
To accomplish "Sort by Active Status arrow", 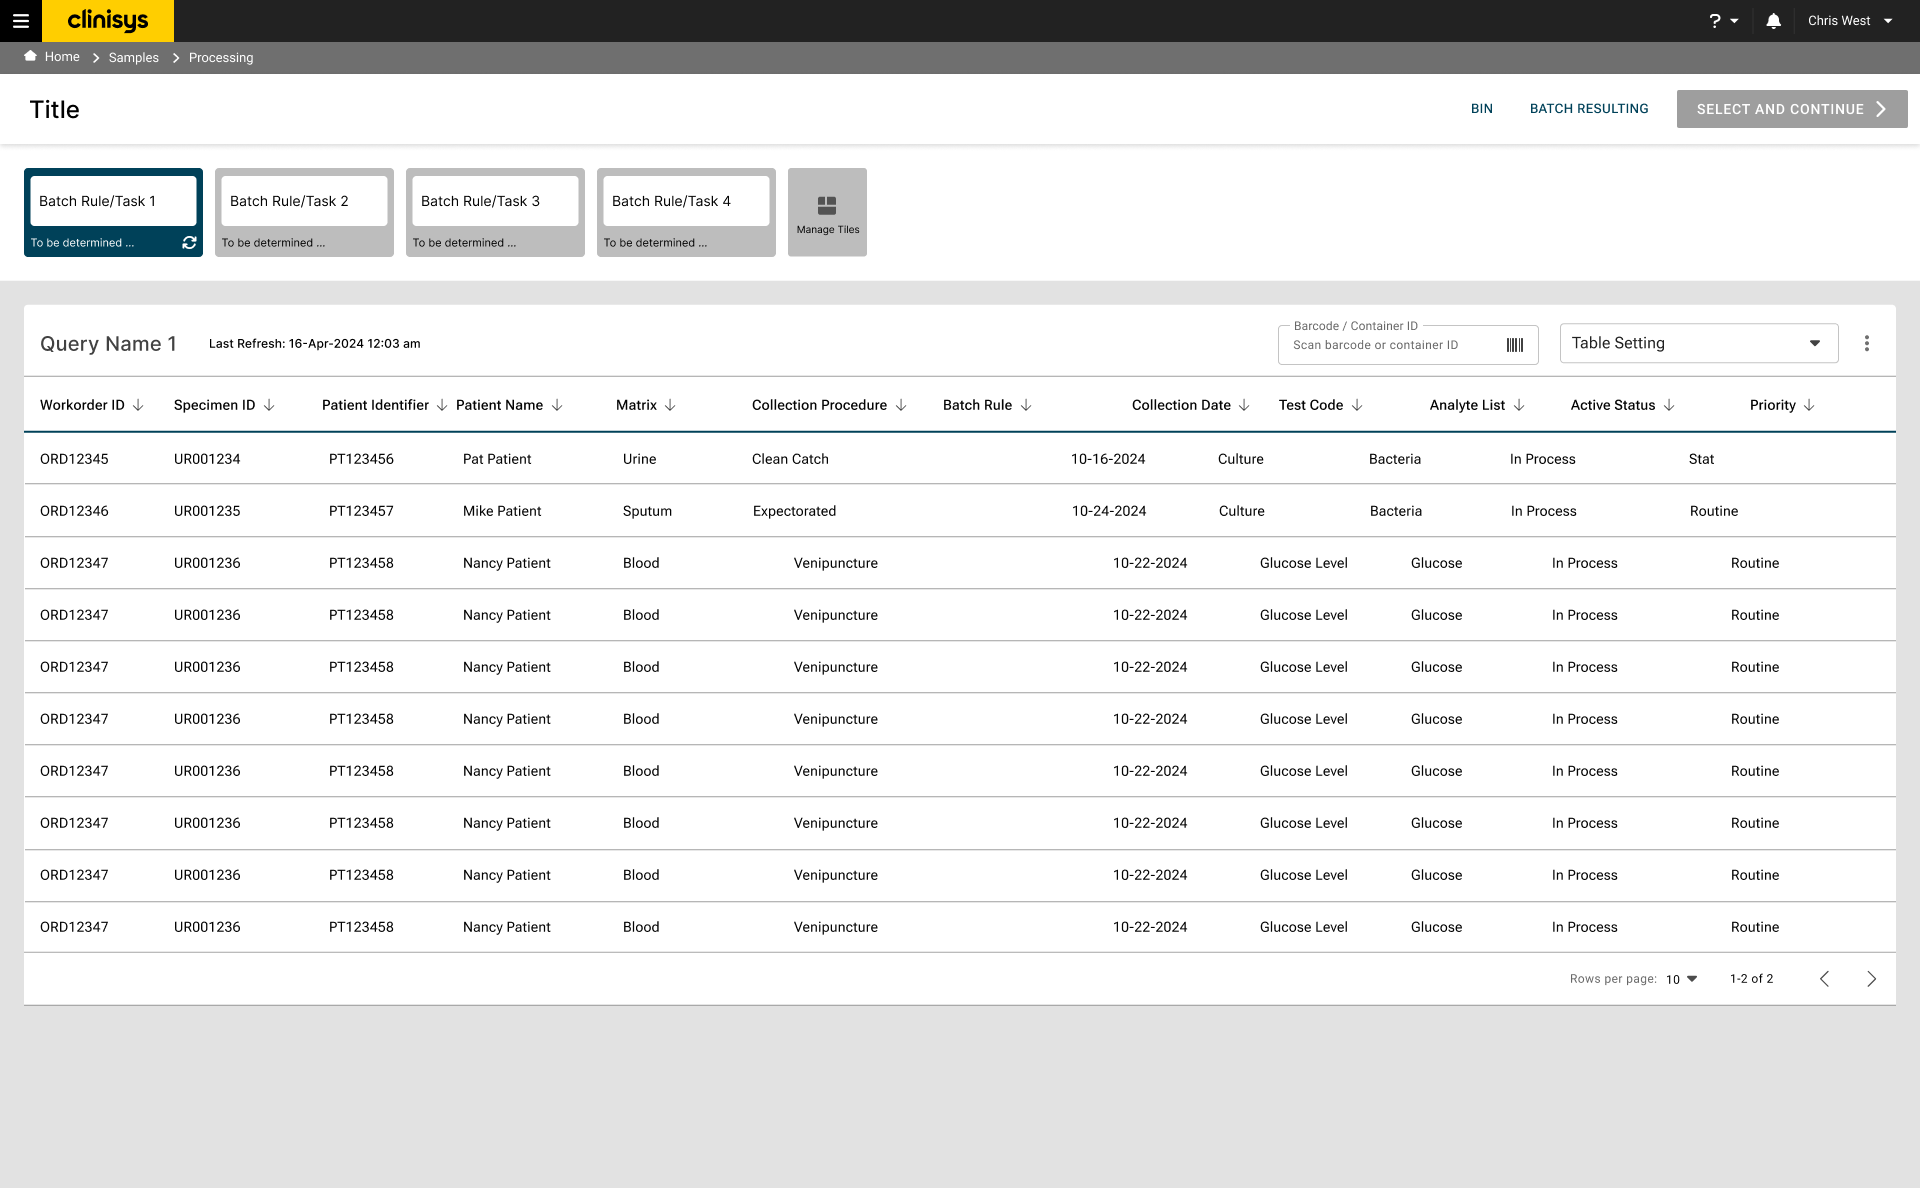I will pos(1669,405).
